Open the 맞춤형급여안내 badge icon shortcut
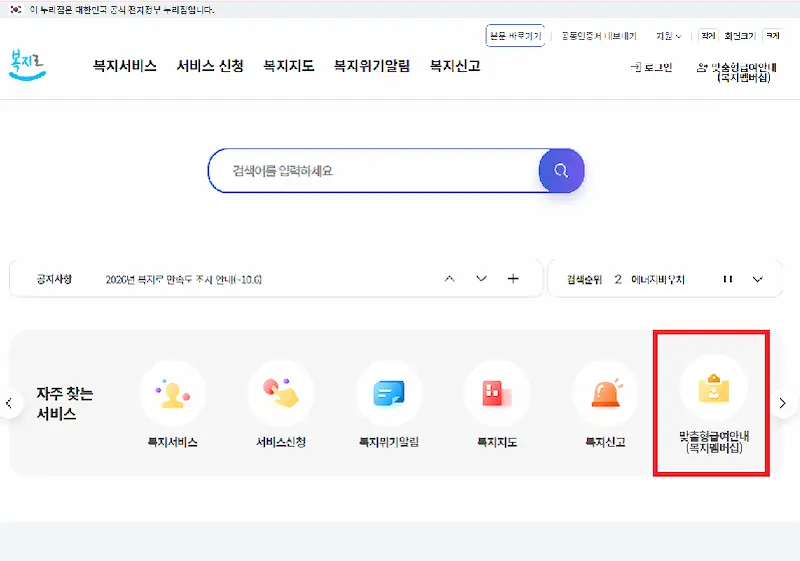The width and height of the screenshot is (800, 561). 714,388
